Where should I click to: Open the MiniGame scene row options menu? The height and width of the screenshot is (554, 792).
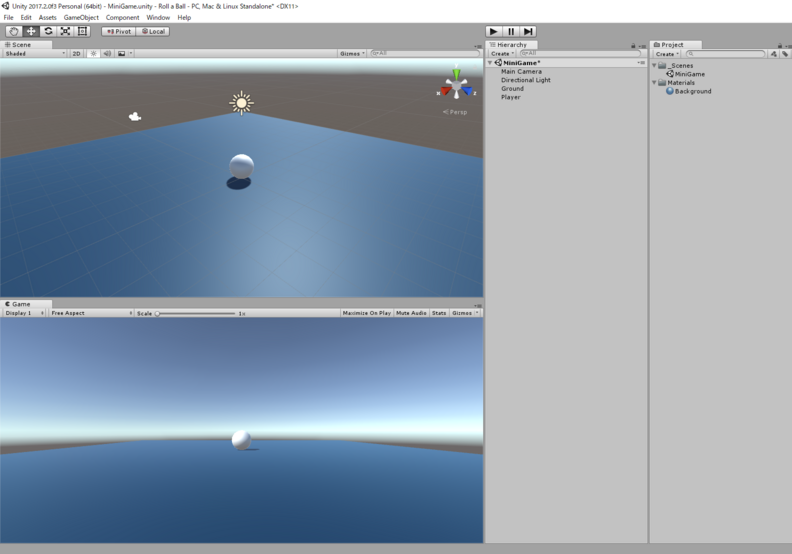[x=641, y=63]
